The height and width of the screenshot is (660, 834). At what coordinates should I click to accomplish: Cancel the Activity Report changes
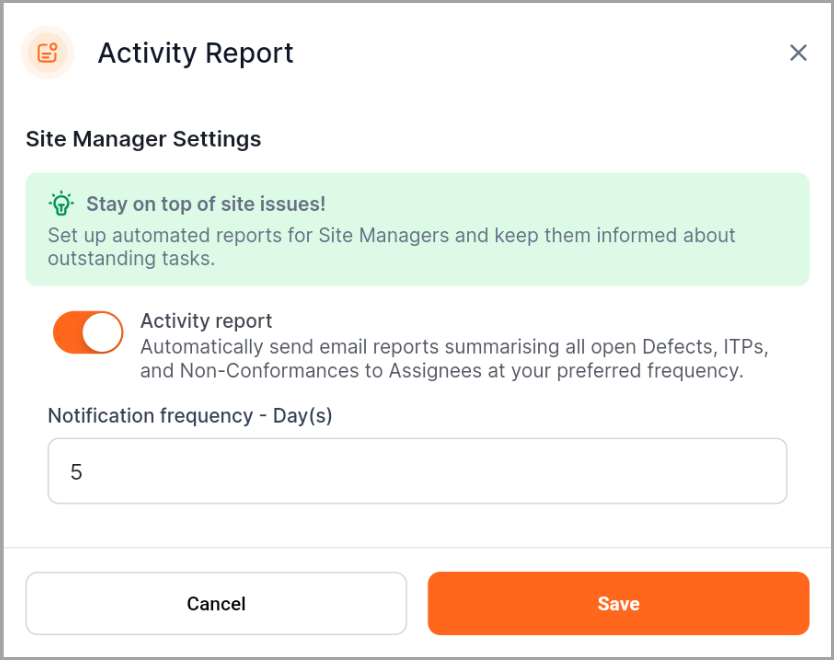tap(216, 603)
